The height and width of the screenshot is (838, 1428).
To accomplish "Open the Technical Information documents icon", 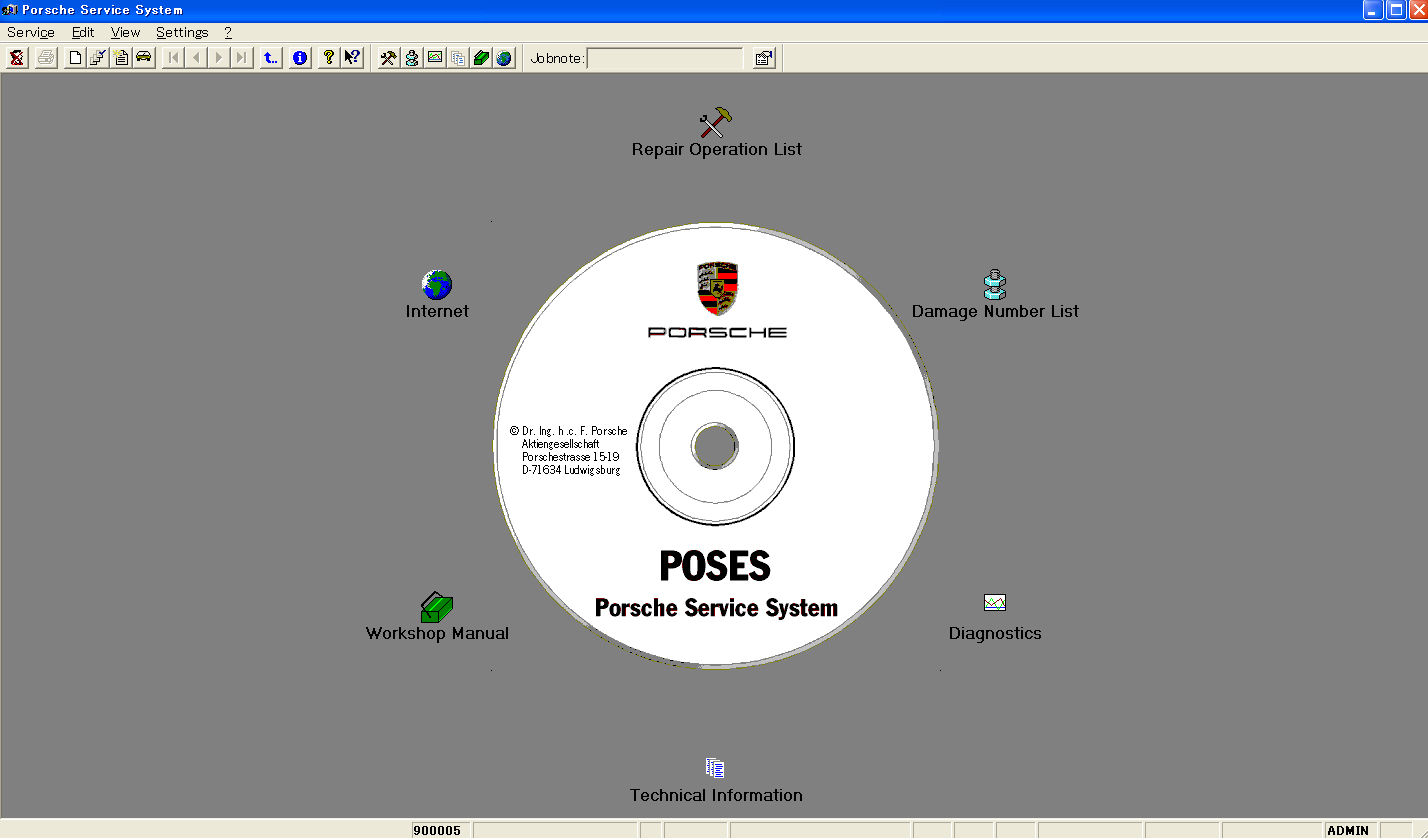I will (x=715, y=768).
